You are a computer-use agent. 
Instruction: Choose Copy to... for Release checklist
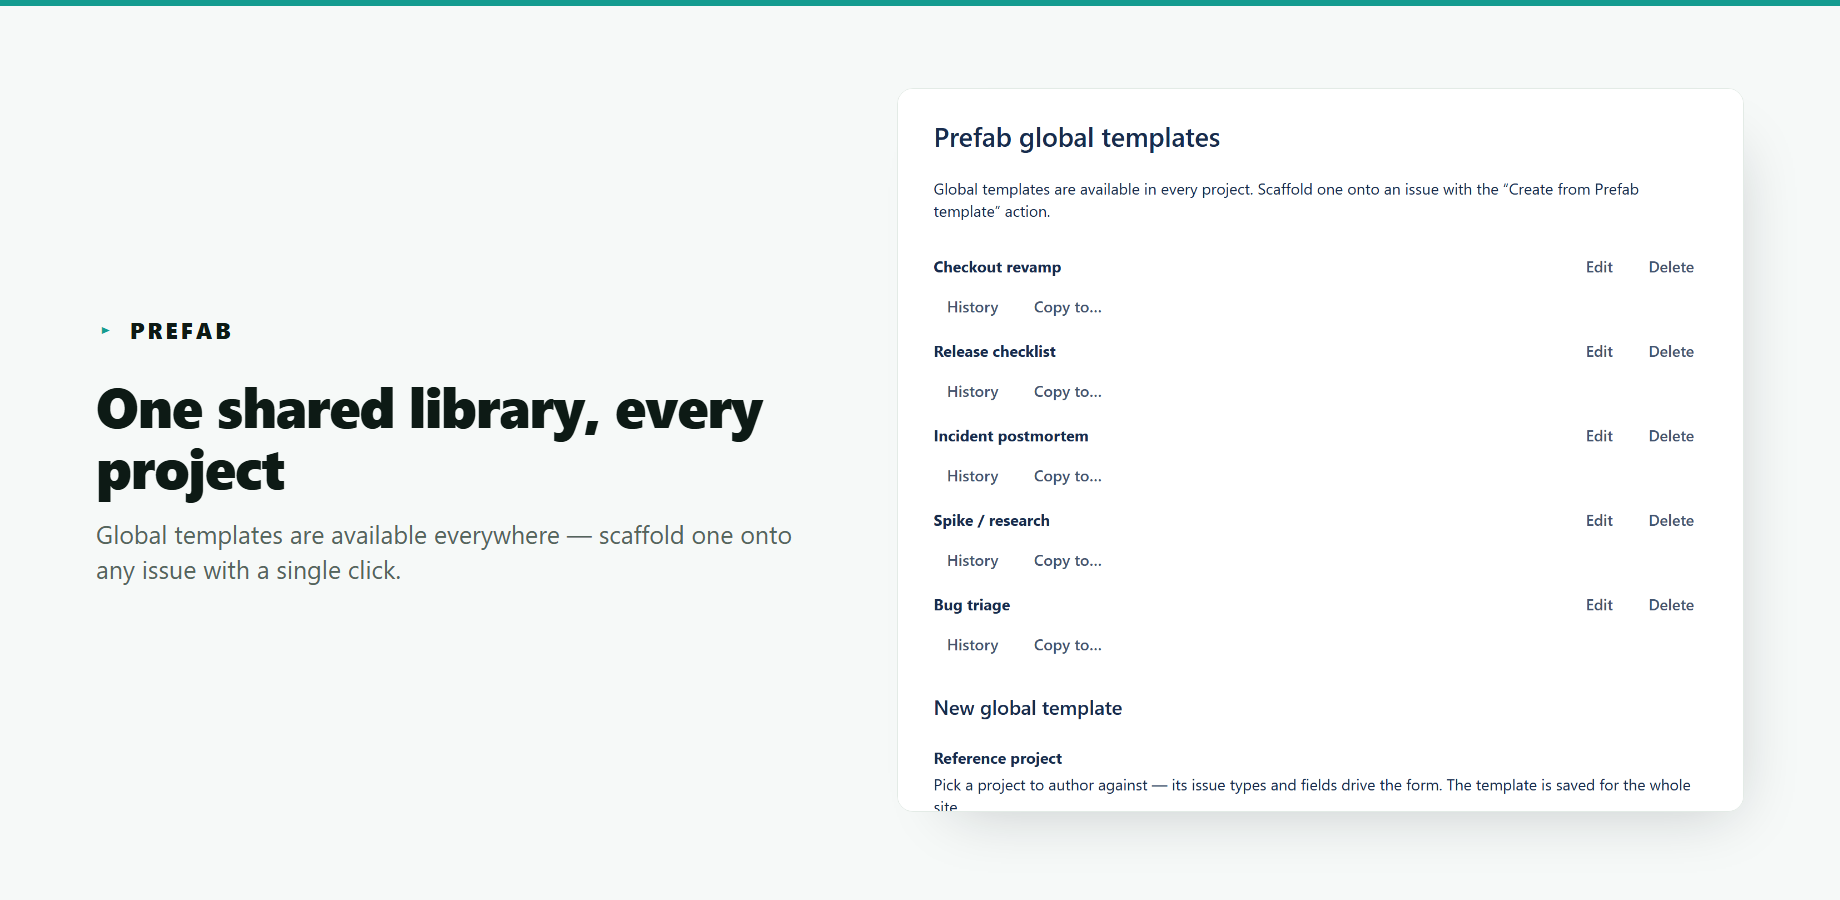tap(1067, 392)
